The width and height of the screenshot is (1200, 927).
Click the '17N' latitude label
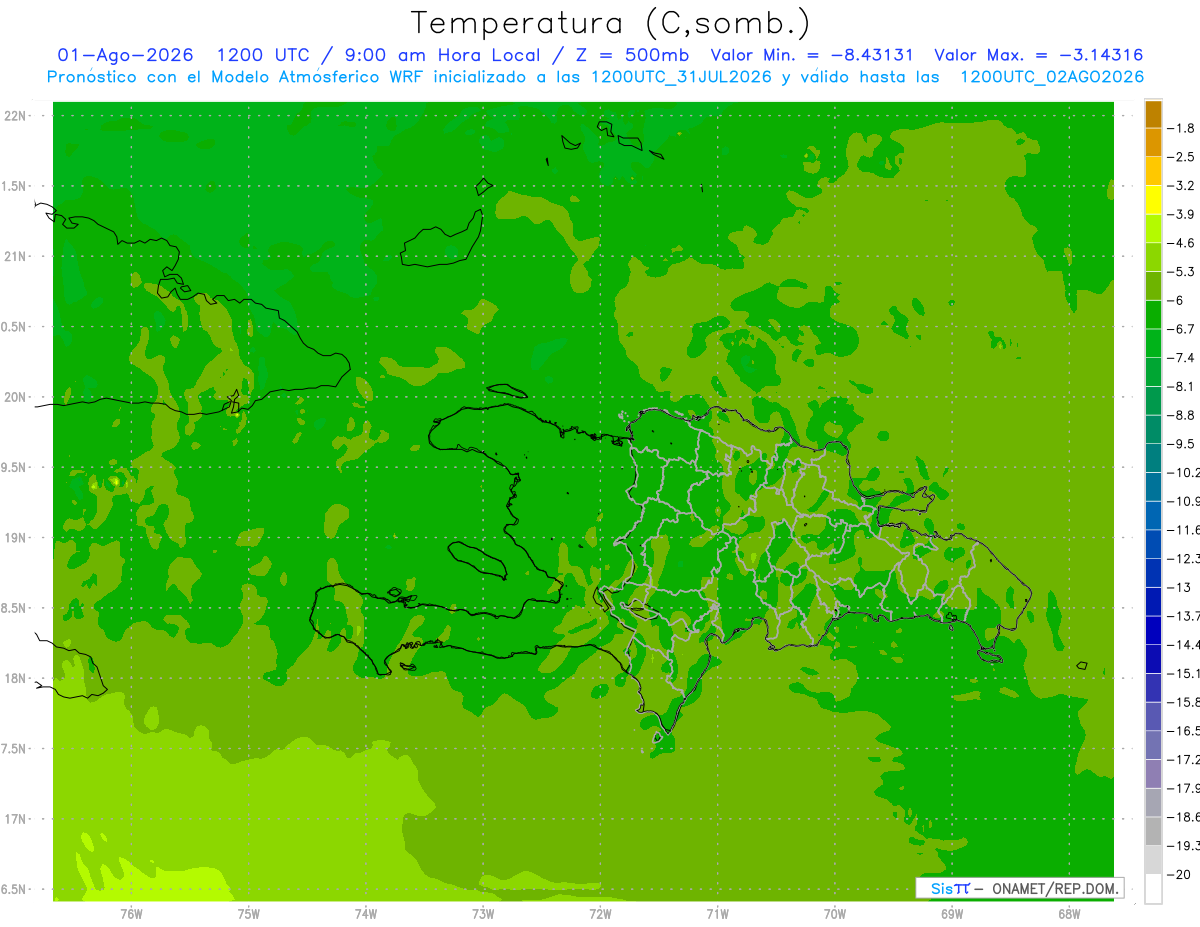(x=15, y=819)
